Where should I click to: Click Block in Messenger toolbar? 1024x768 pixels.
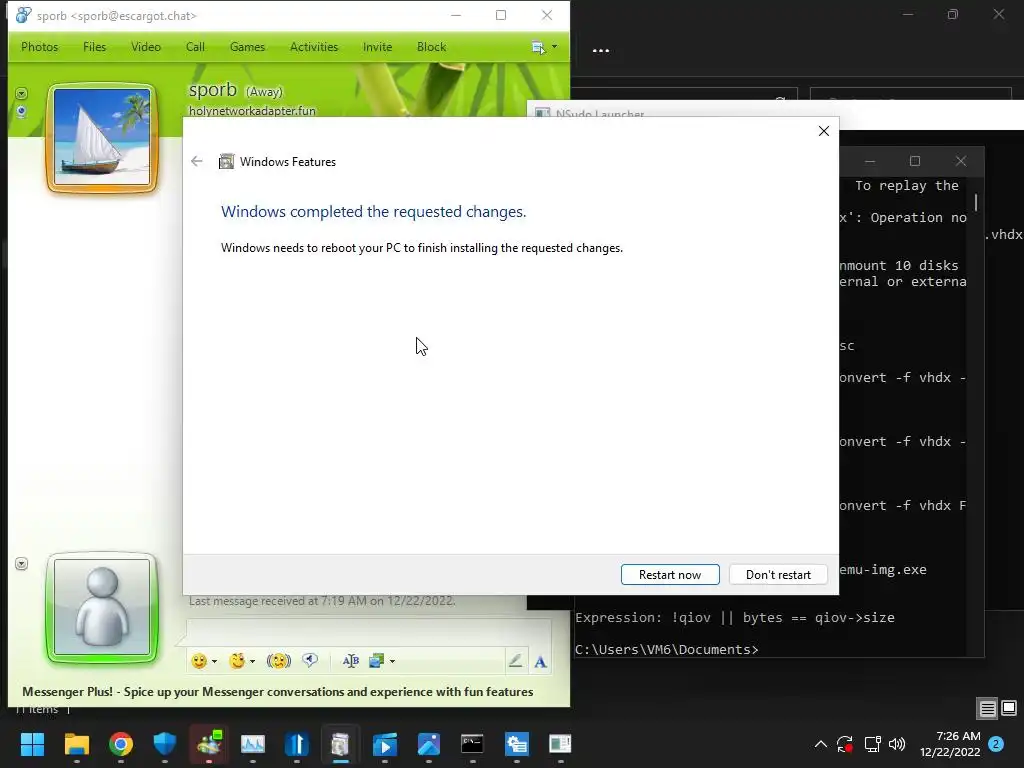click(431, 47)
